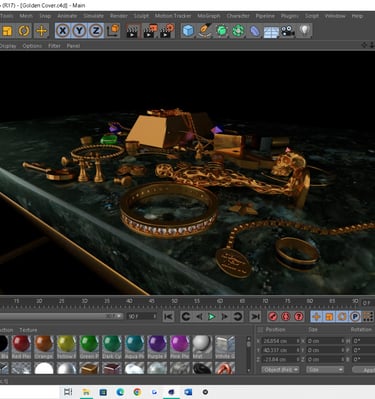
Task: Click Record Active Objects red button
Action: [x=273, y=316]
